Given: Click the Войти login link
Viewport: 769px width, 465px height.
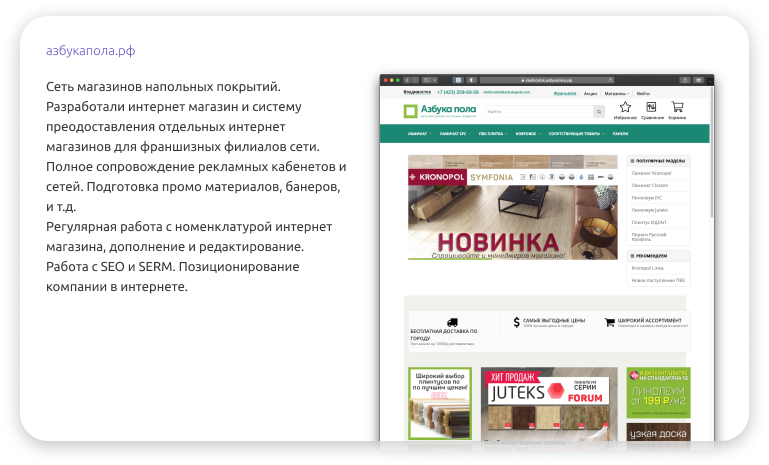Looking at the screenshot, I should click(643, 93).
